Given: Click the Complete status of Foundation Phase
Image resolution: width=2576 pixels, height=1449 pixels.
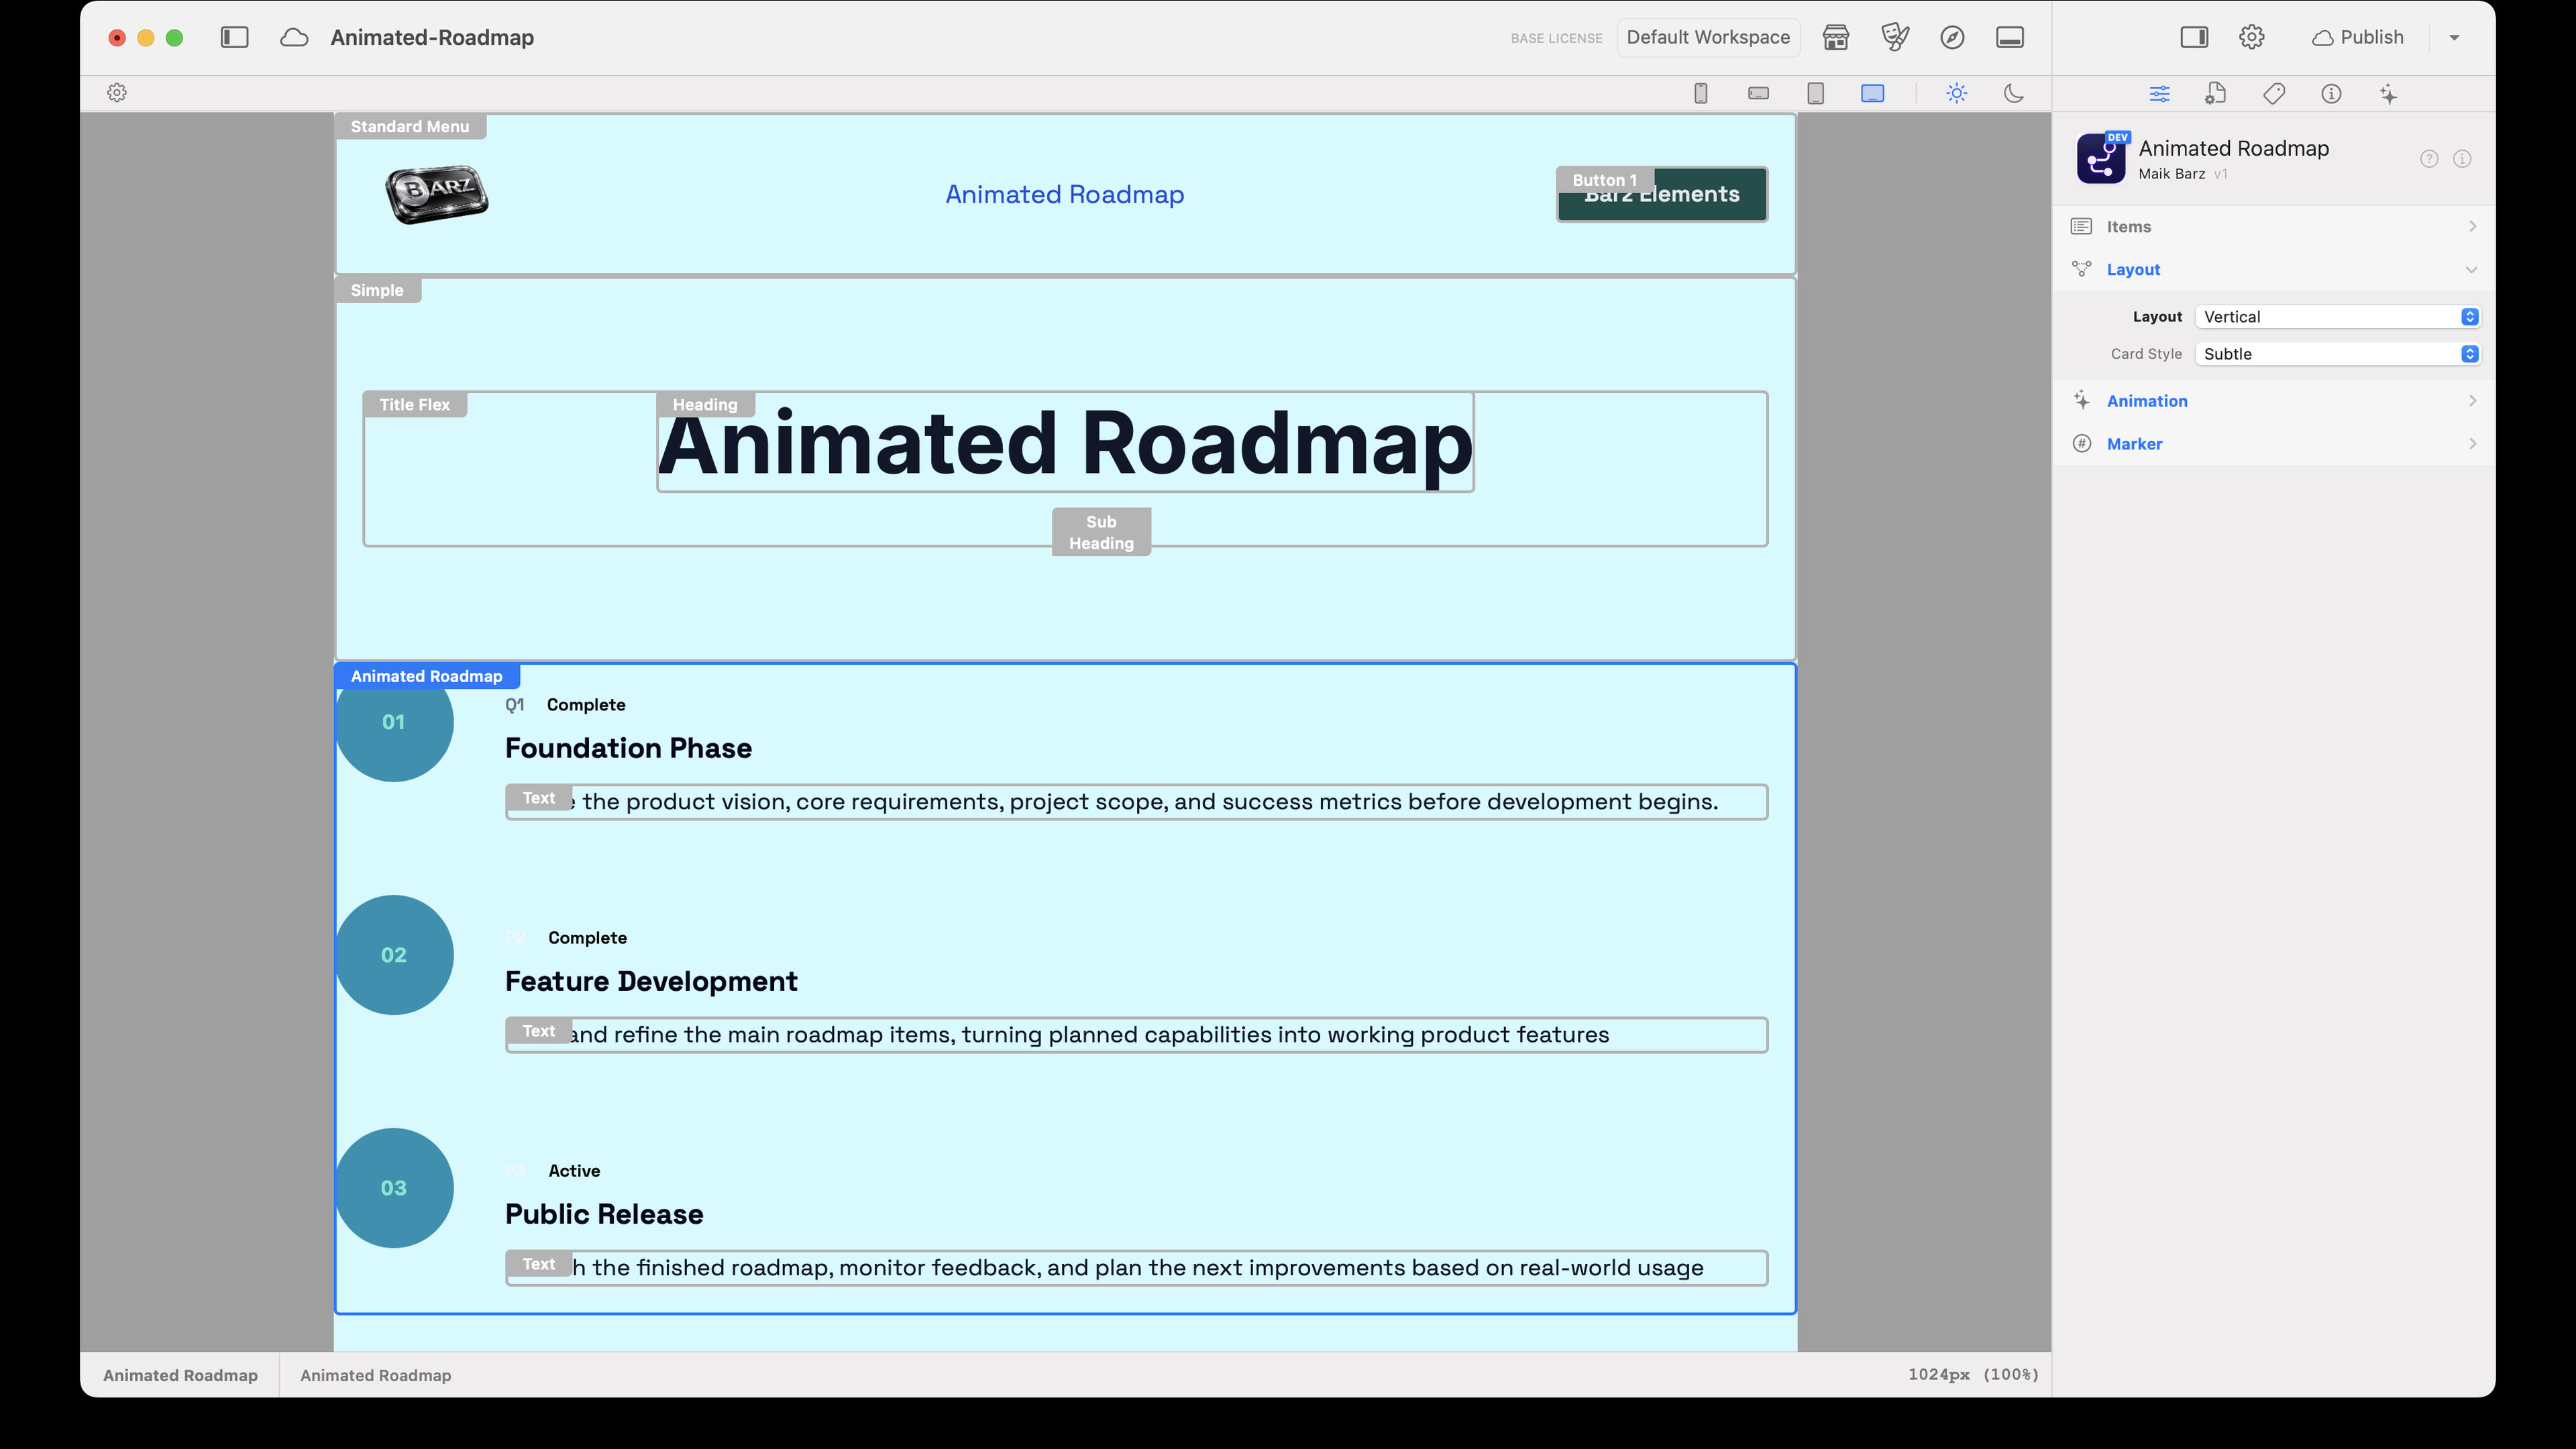Looking at the screenshot, I should coord(586,705).
